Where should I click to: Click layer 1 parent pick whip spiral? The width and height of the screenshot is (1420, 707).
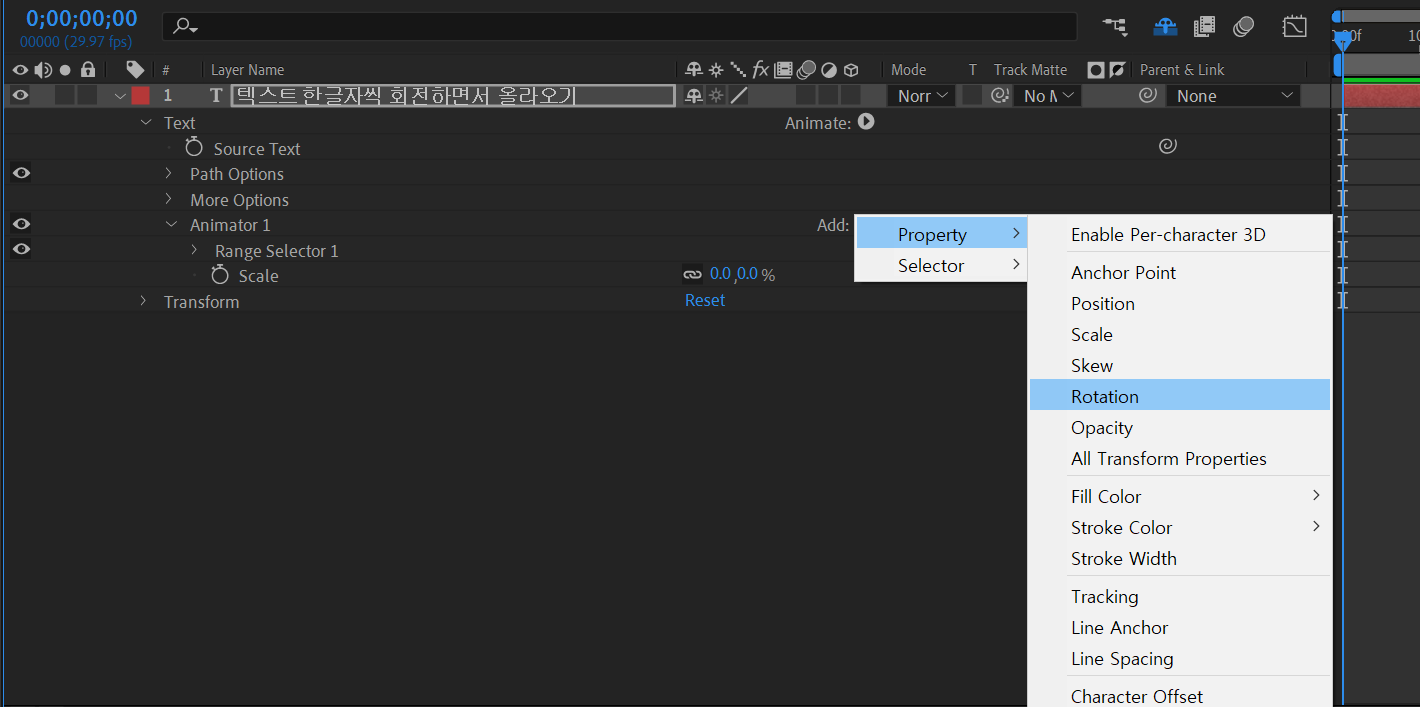click(x=1148, y=95)
